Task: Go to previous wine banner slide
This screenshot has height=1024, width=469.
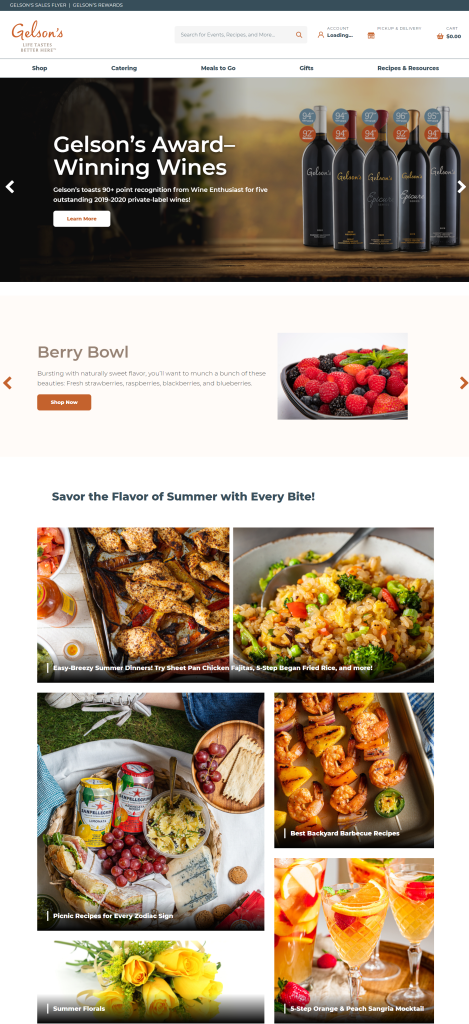Action: [10, 187]
